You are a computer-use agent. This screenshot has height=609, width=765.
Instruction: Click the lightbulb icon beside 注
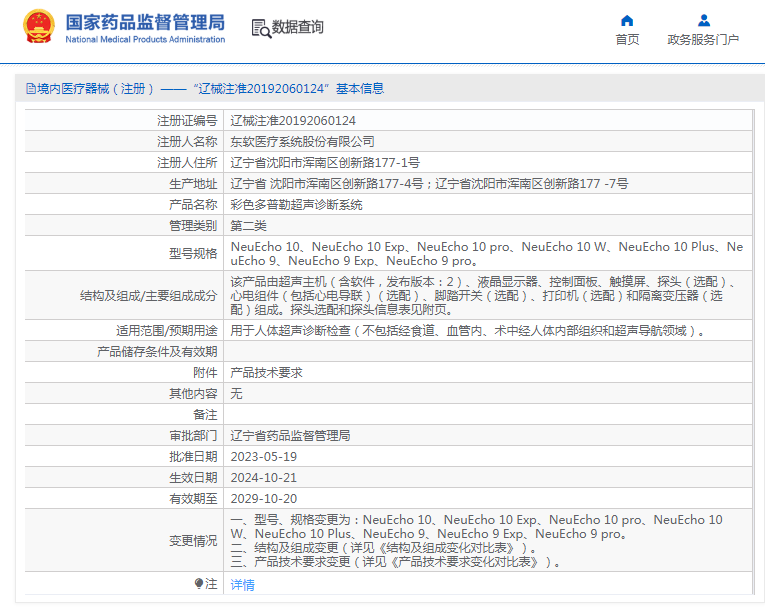pyautogui.click(x=199, y=583)
